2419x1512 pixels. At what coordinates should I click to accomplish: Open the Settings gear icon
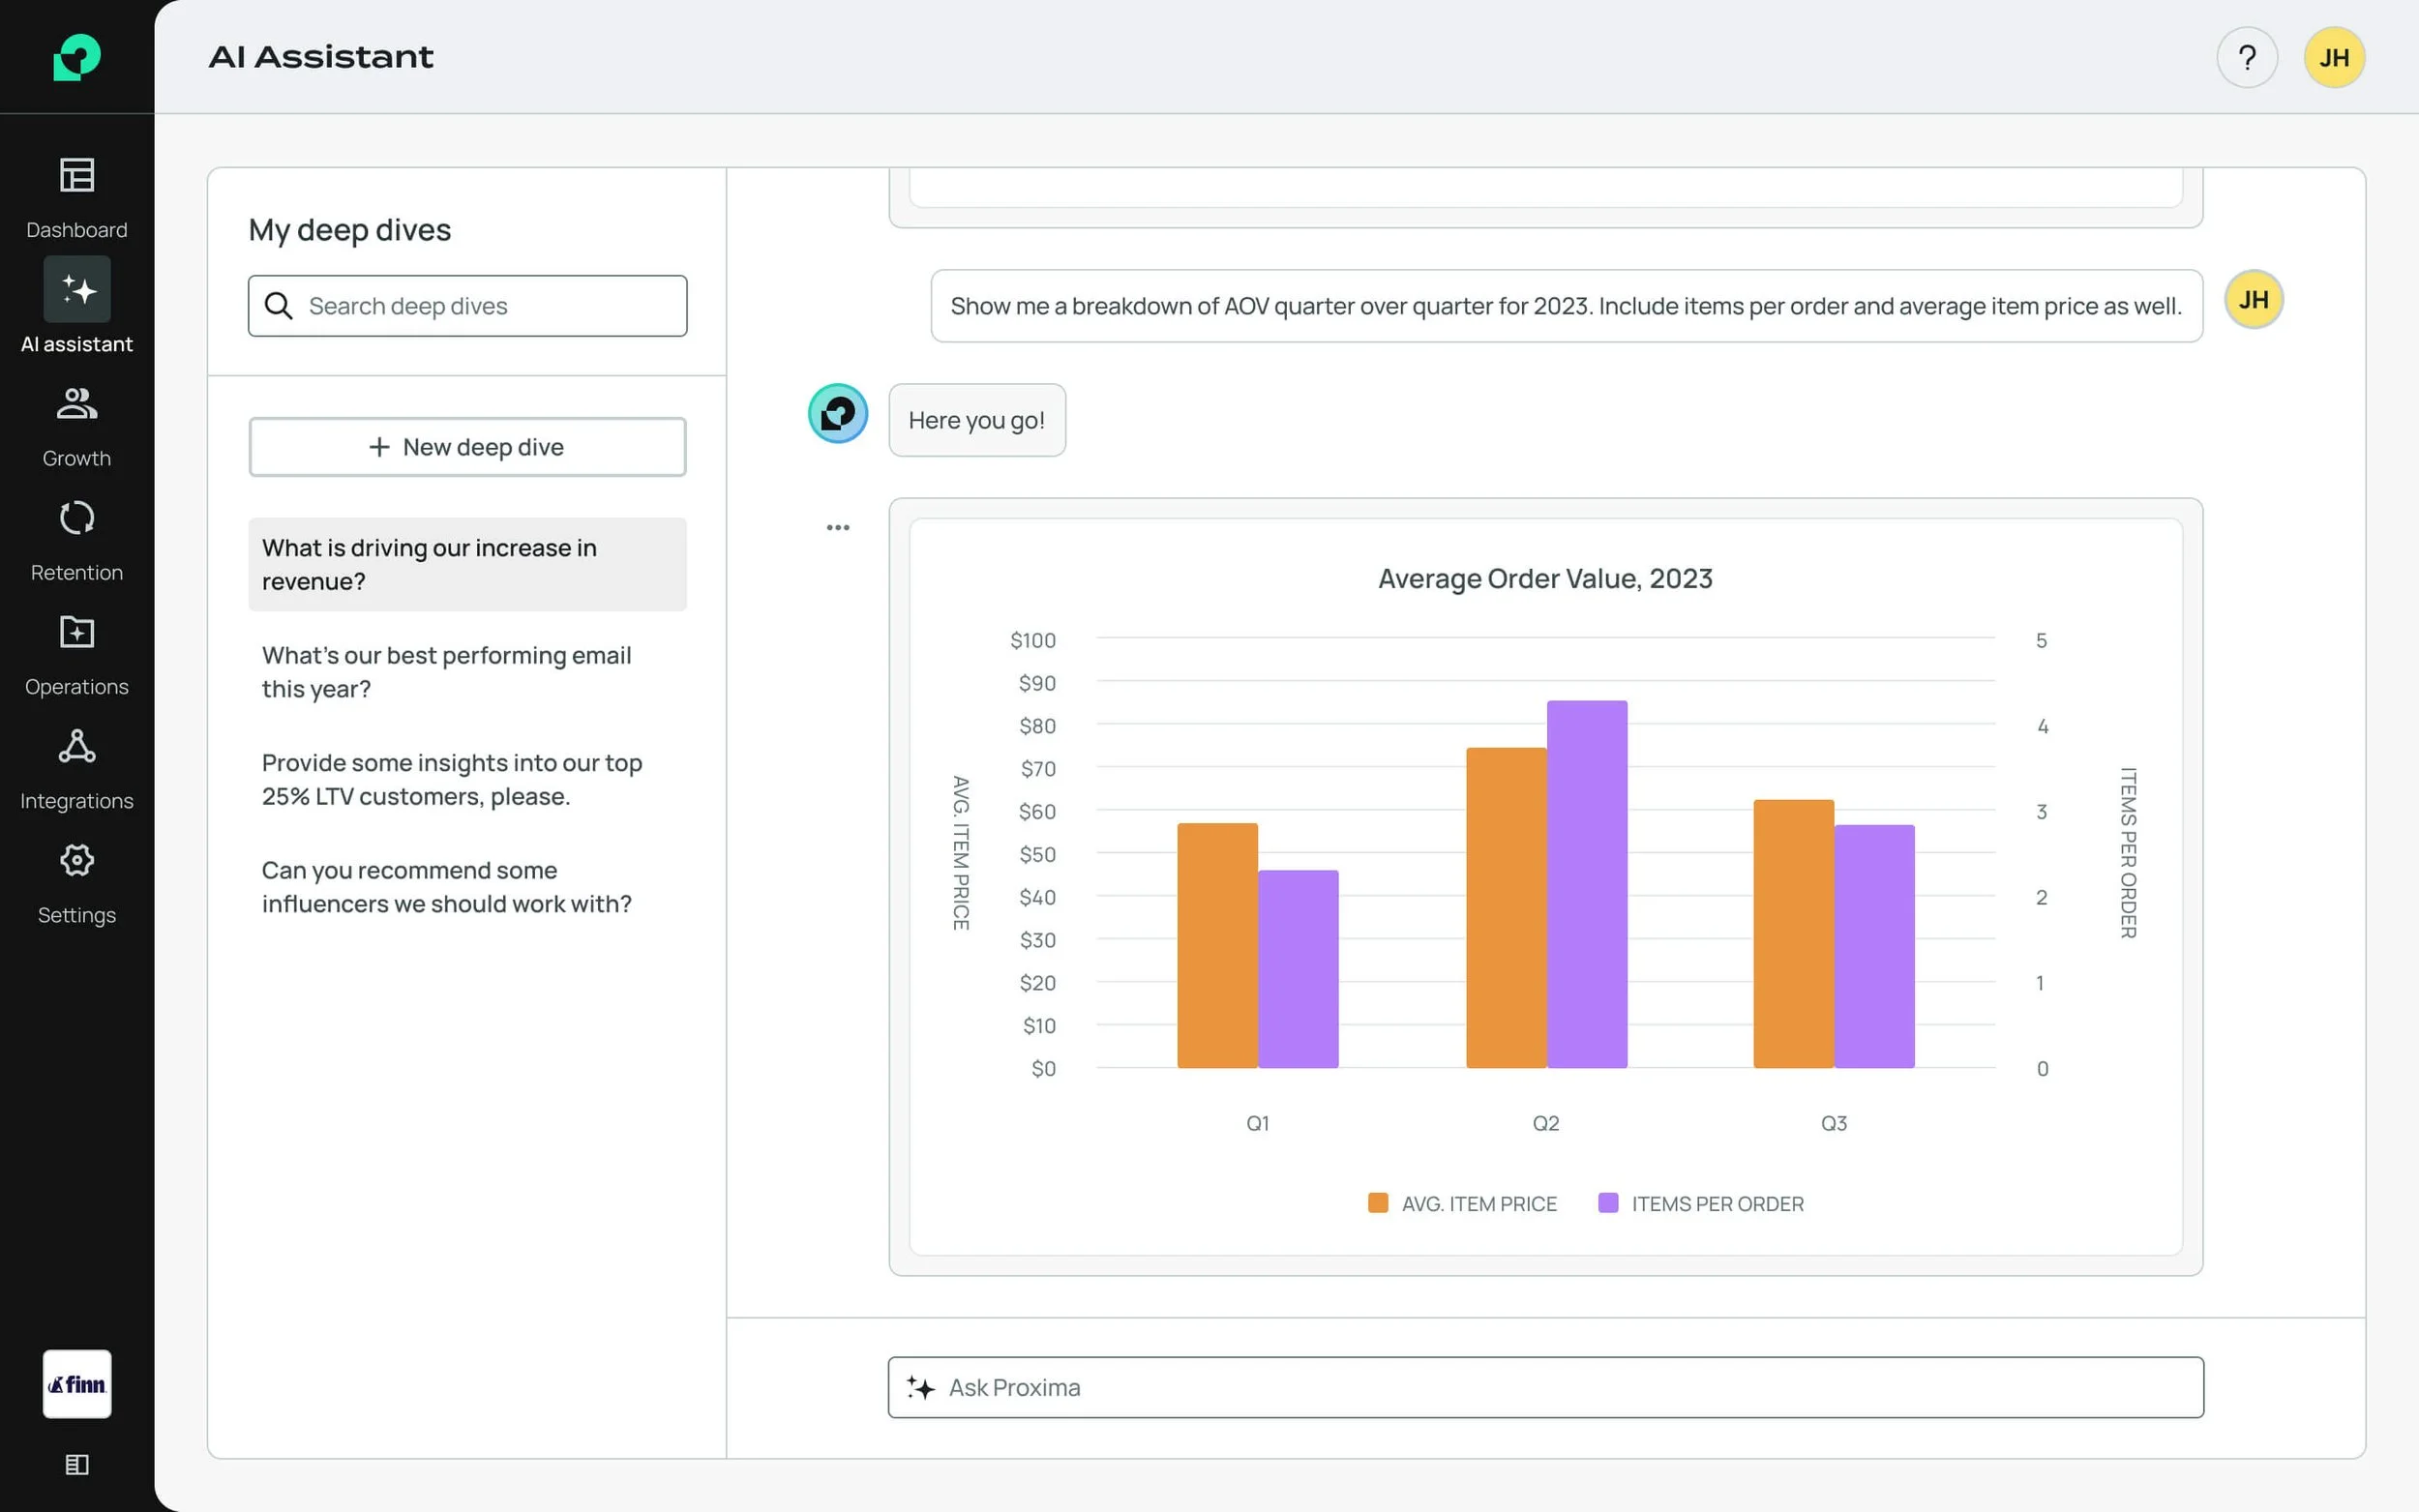point(77,860)
